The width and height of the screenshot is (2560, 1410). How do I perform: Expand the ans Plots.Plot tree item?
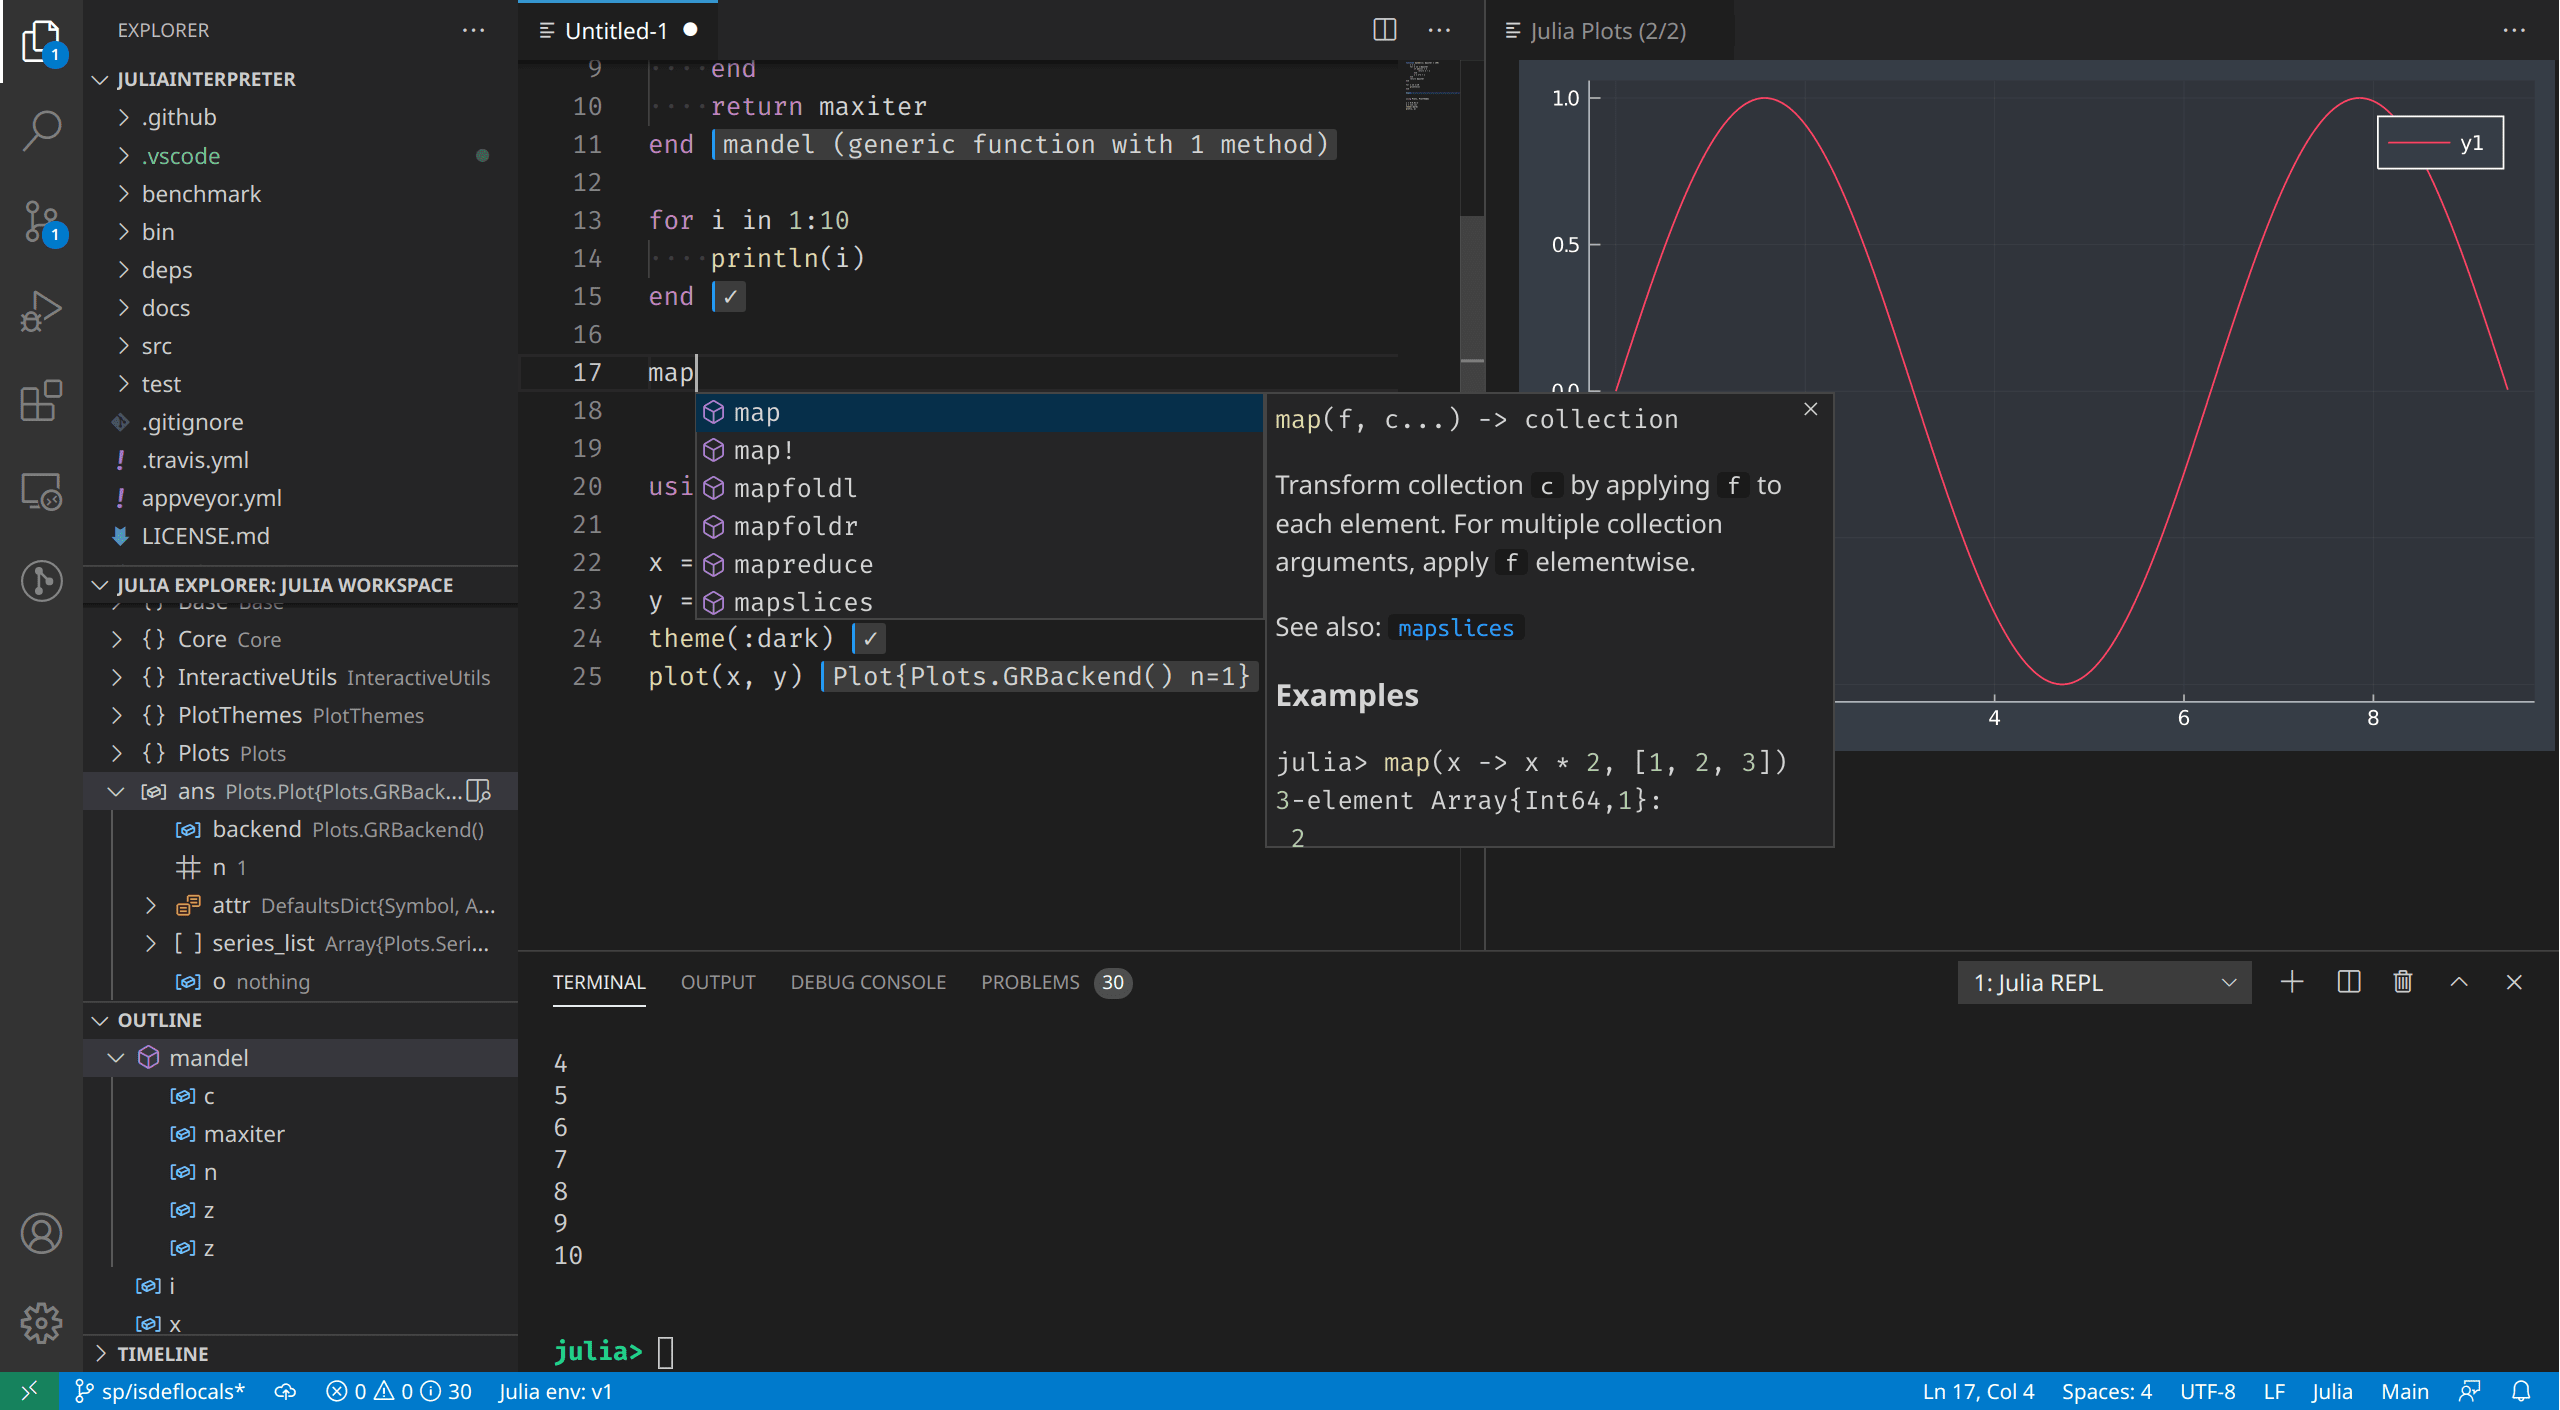point(118,790)
